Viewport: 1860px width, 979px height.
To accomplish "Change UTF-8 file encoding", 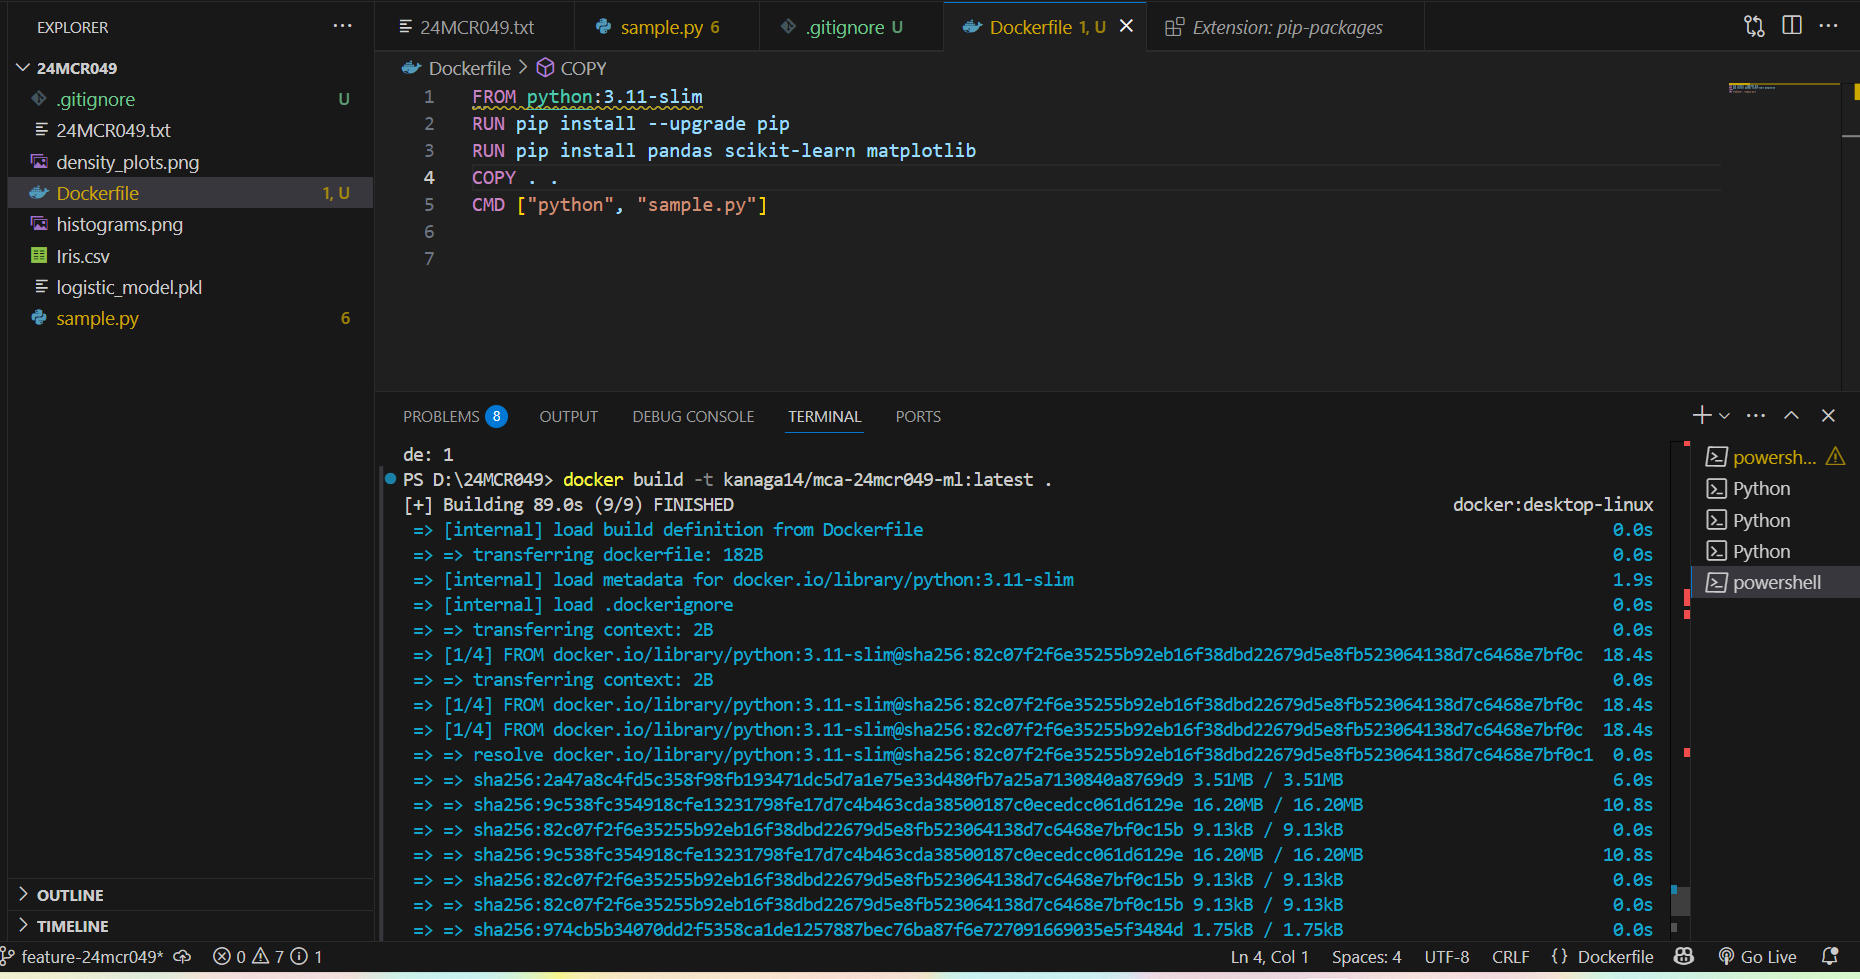I will click(x=1447, y=957).
